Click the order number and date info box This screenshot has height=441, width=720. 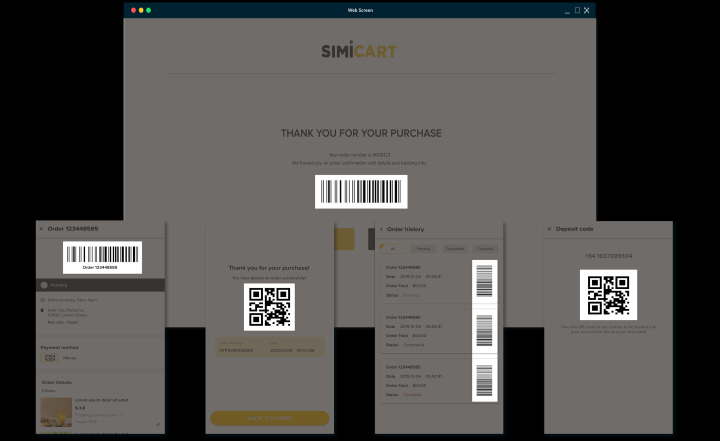270,347
